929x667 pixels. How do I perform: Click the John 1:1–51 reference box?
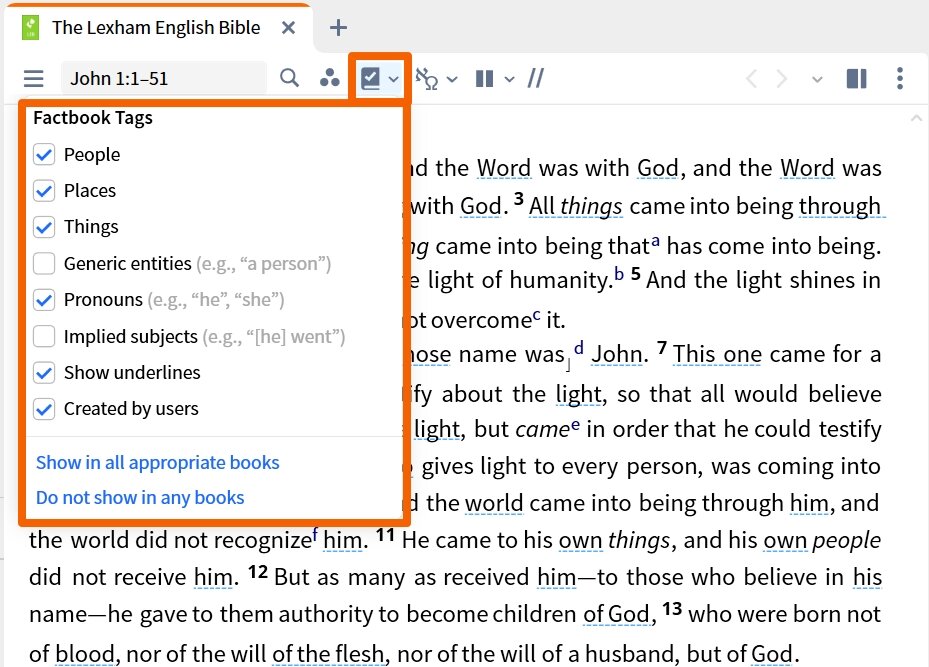coord(164,78)
